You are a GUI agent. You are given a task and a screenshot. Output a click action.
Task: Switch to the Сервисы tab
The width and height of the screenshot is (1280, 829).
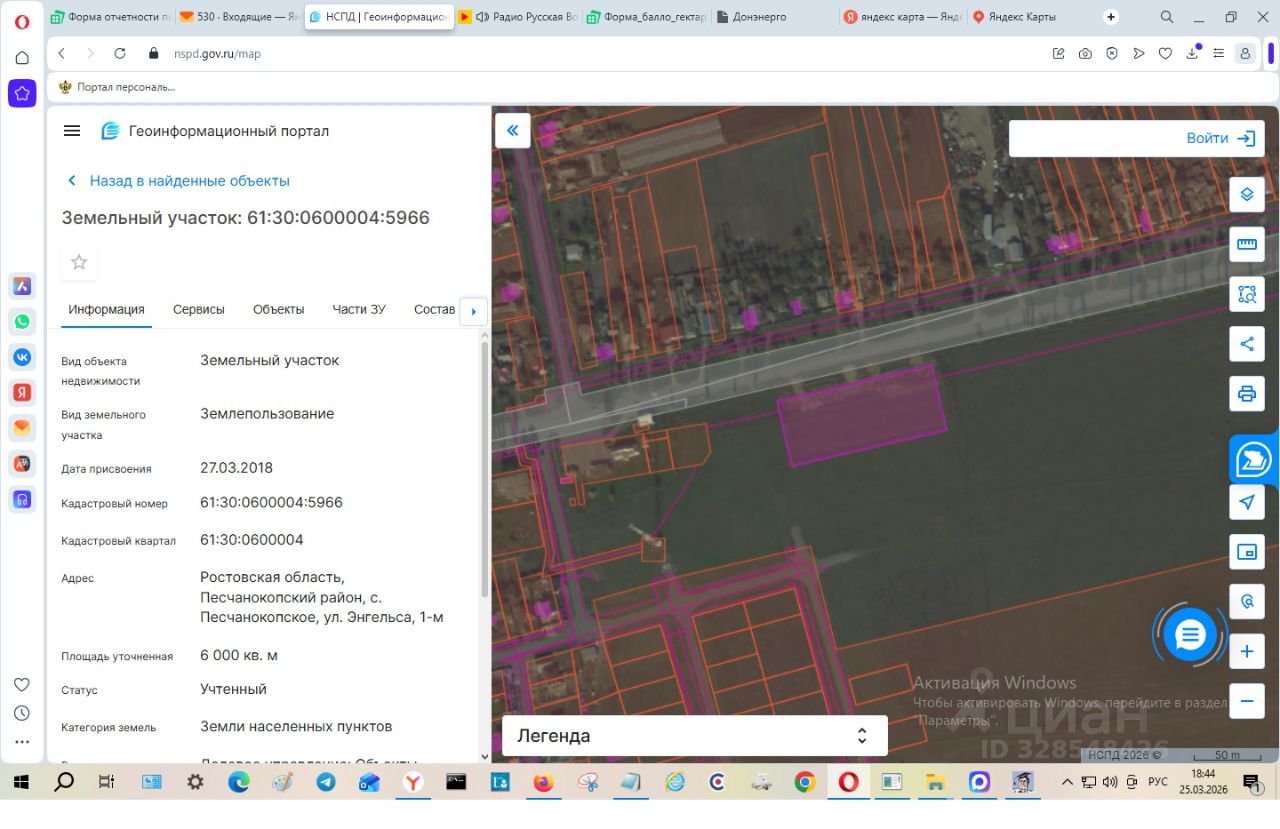pyautogui.click(x=198, y=309)
